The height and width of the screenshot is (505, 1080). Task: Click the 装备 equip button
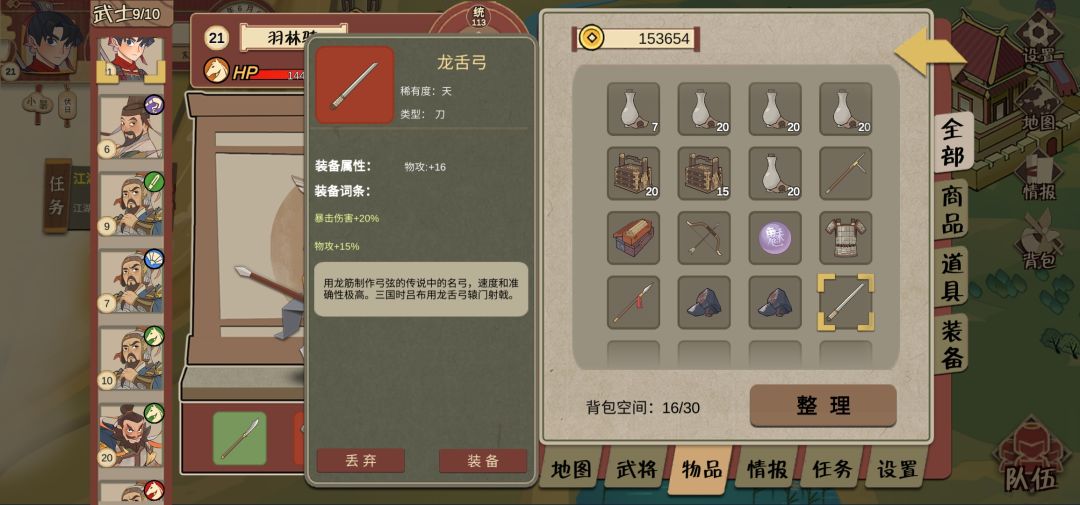pos(483,461)
